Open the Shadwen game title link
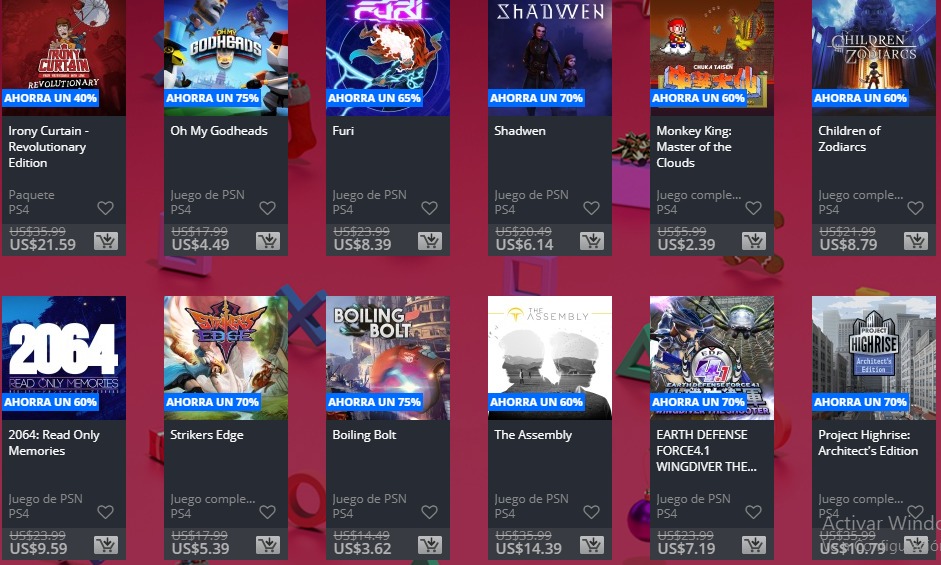Screen dimensions: 941x565 click(x=520, y=130)
